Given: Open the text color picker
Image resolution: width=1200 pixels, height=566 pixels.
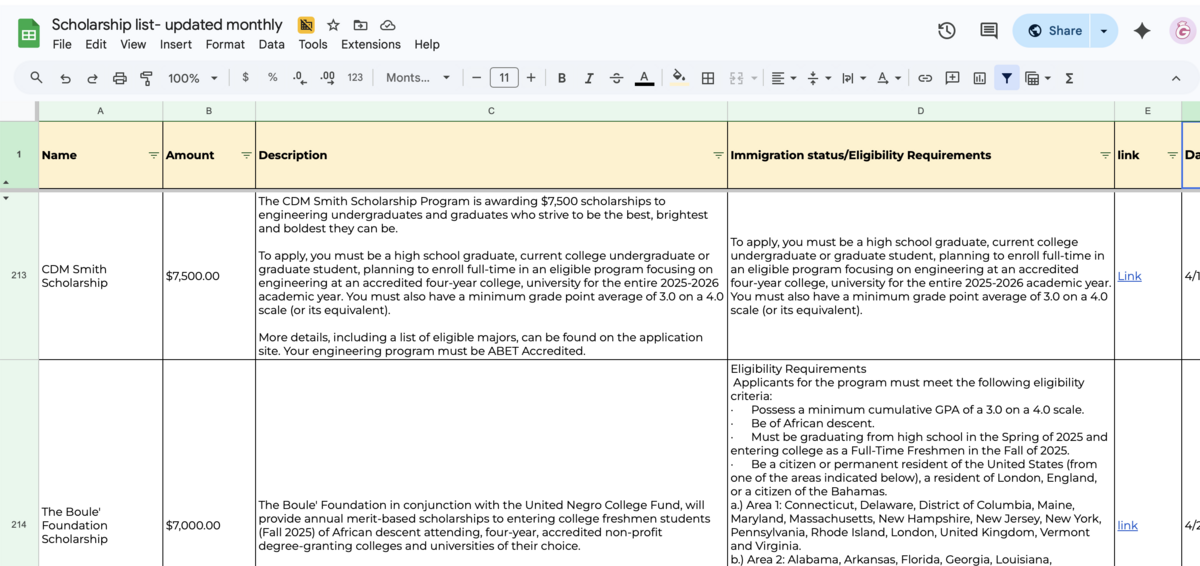Looking at the screenshot, I should click(x=644, y=78).
